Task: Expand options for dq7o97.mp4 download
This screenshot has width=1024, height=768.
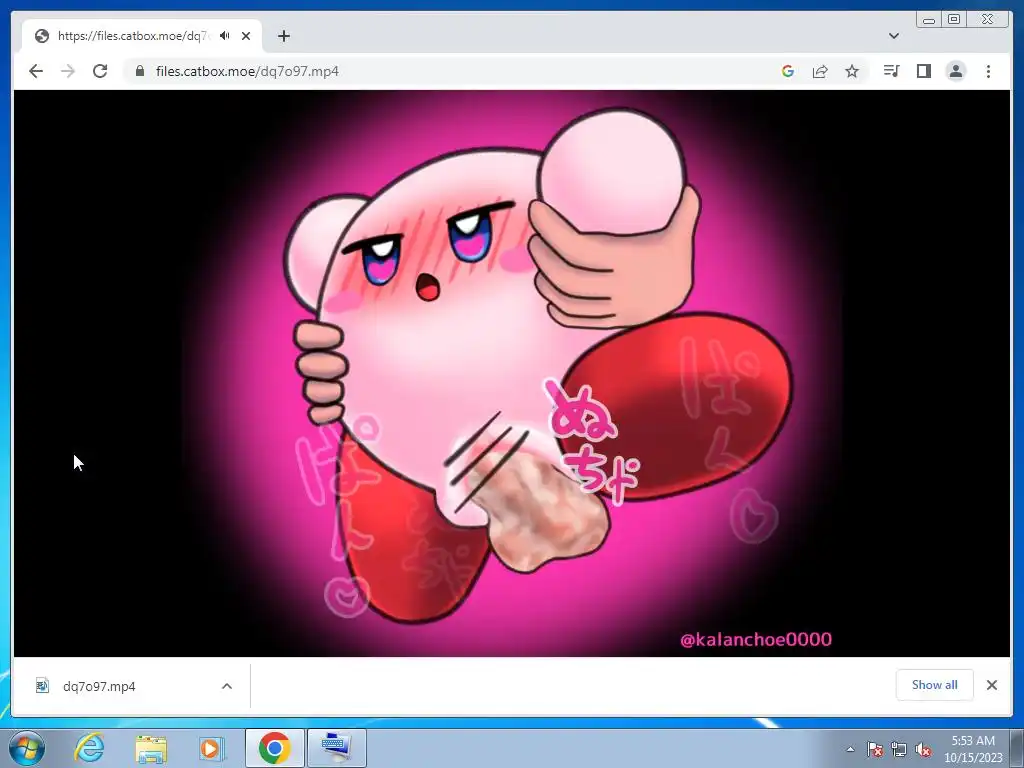Action: pyautogui.click(x=227, y=686)
